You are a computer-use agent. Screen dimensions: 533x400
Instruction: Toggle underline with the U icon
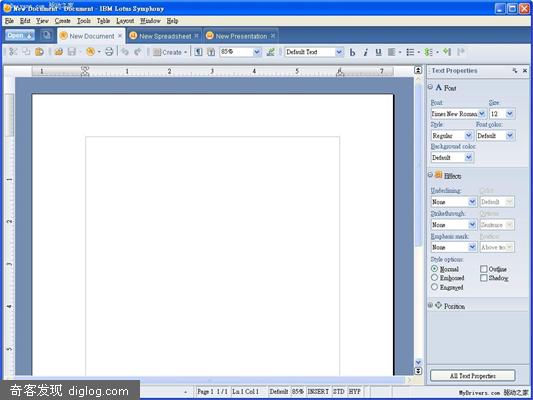[x=378, y=52]
